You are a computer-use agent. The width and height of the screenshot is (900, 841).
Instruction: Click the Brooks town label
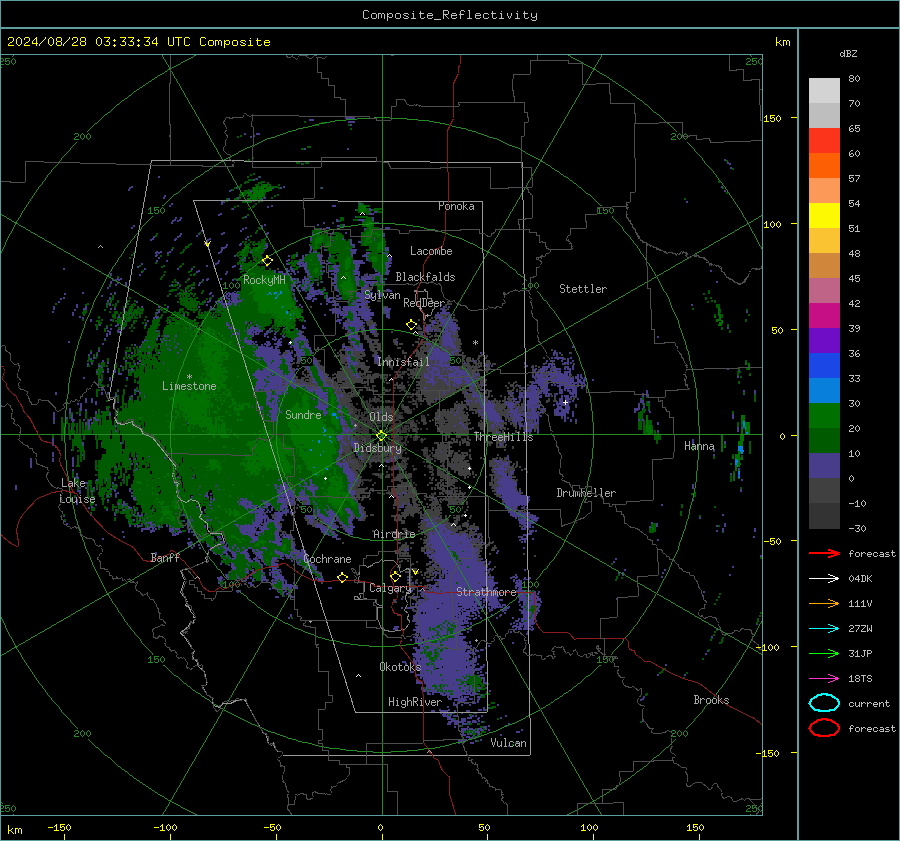711,700
